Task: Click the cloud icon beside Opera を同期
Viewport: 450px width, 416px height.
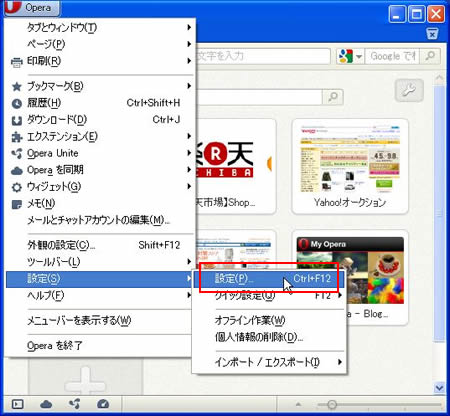Action: 17,171
